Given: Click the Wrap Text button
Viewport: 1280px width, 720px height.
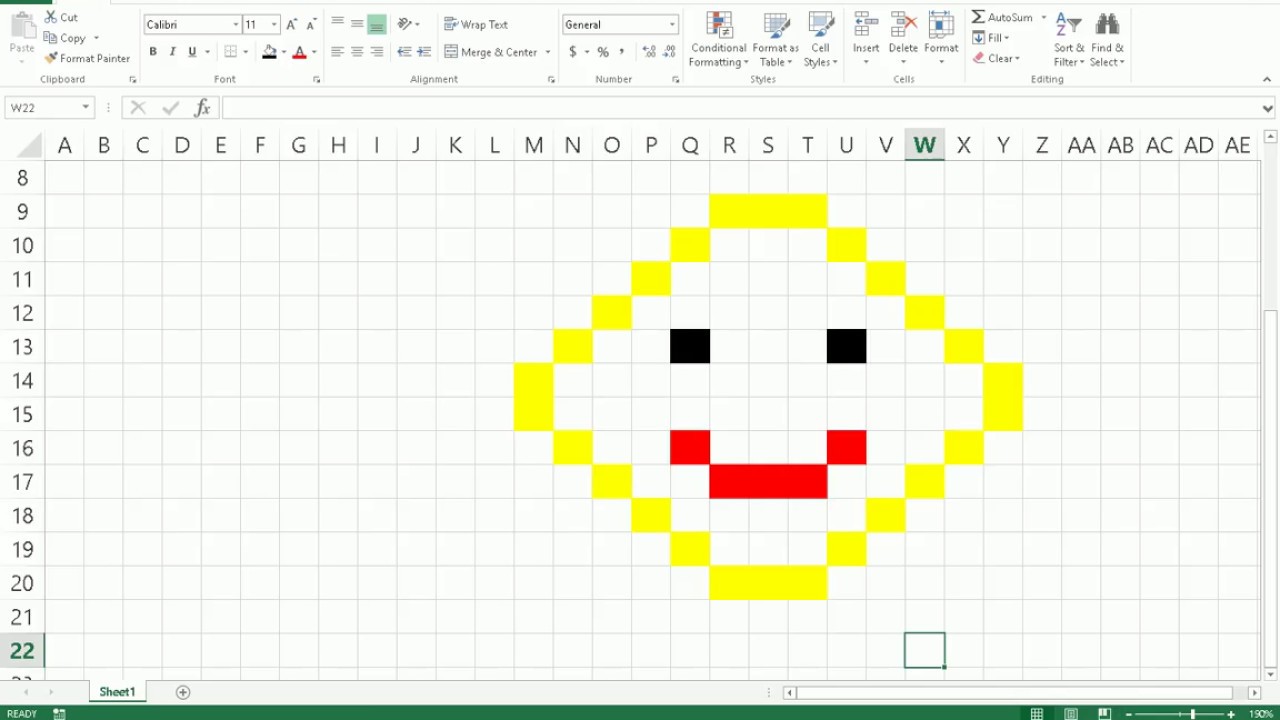Looking at the screenshot, I should pos(476,24).
